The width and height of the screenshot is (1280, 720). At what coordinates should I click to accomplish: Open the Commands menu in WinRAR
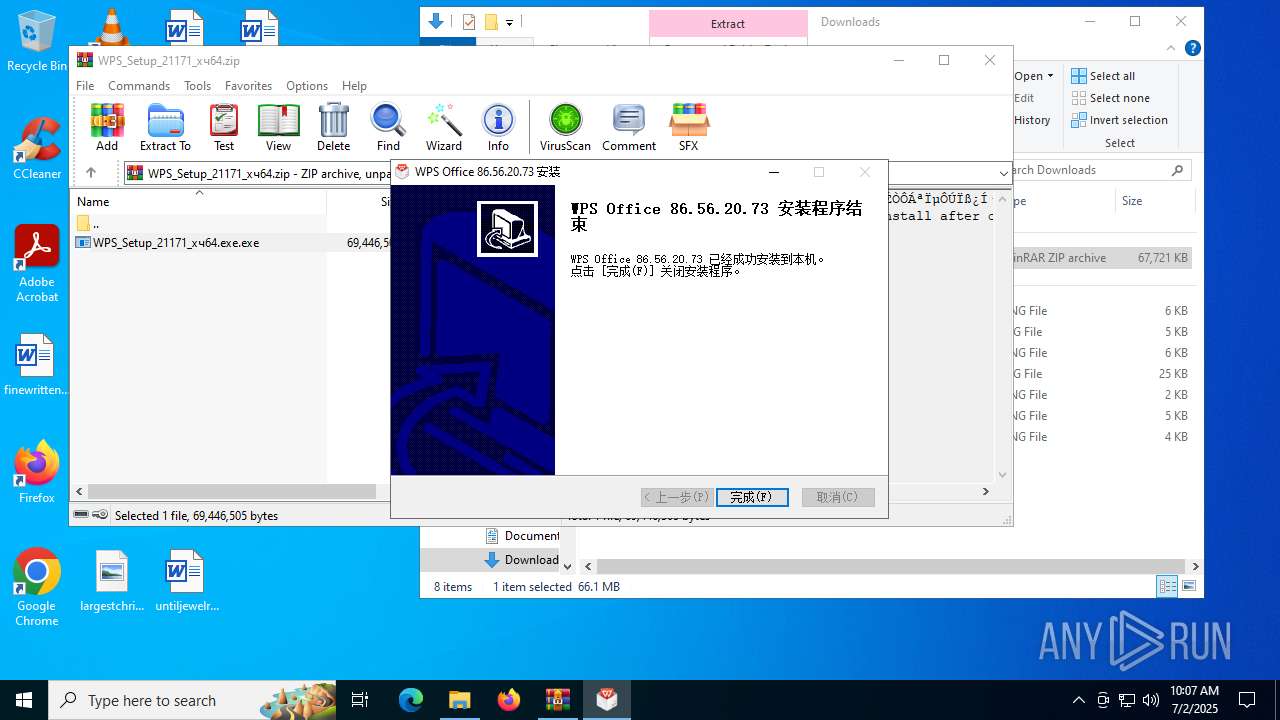[139, 86]
